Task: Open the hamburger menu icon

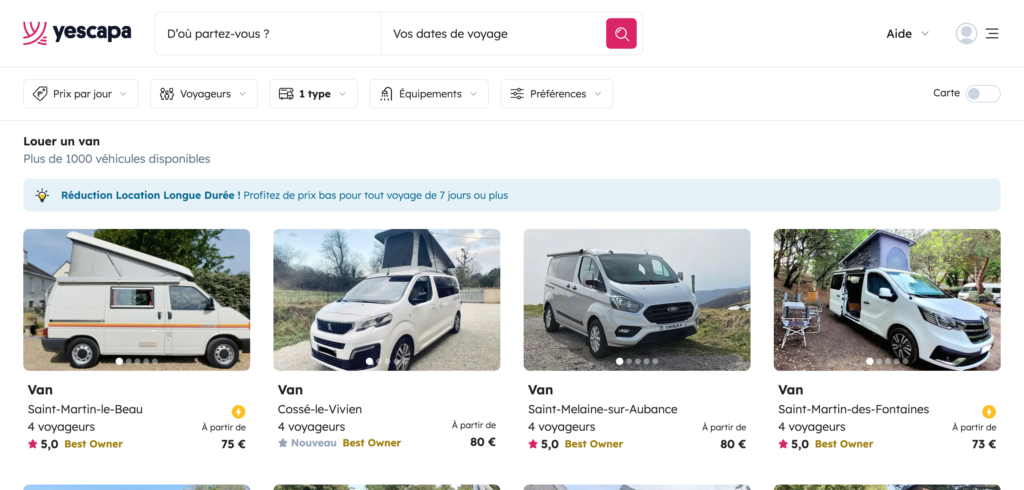Action: coord(992,33)
